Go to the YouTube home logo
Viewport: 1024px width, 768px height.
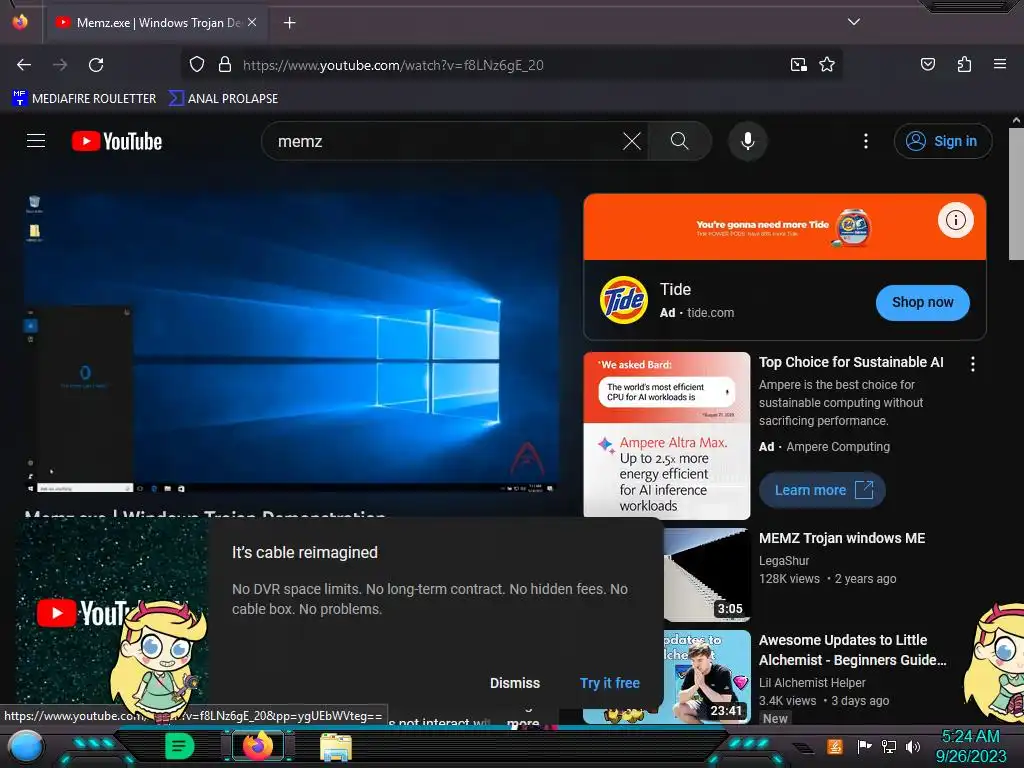point(117,141)
